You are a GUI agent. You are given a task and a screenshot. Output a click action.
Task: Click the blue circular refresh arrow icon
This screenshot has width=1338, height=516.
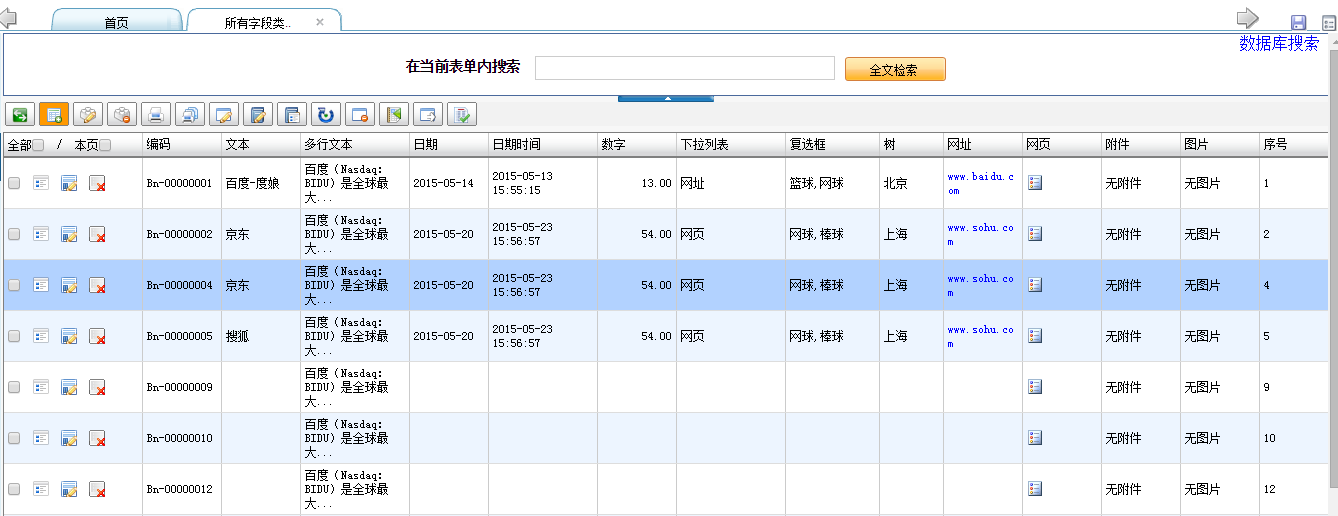coord(326,114)
